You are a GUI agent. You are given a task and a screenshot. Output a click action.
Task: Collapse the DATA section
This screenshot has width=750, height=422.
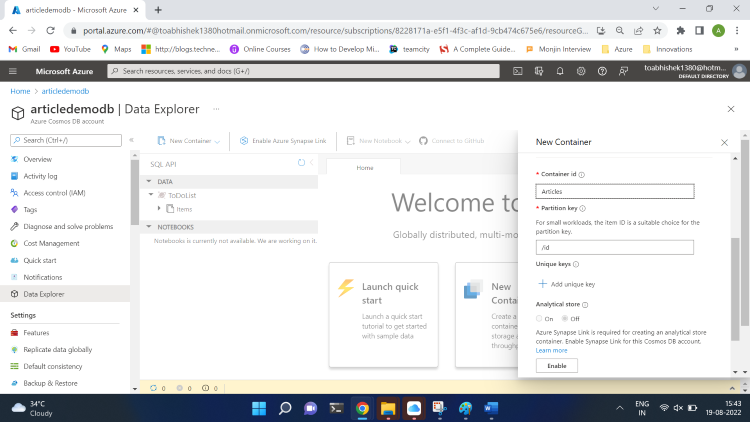149,181
